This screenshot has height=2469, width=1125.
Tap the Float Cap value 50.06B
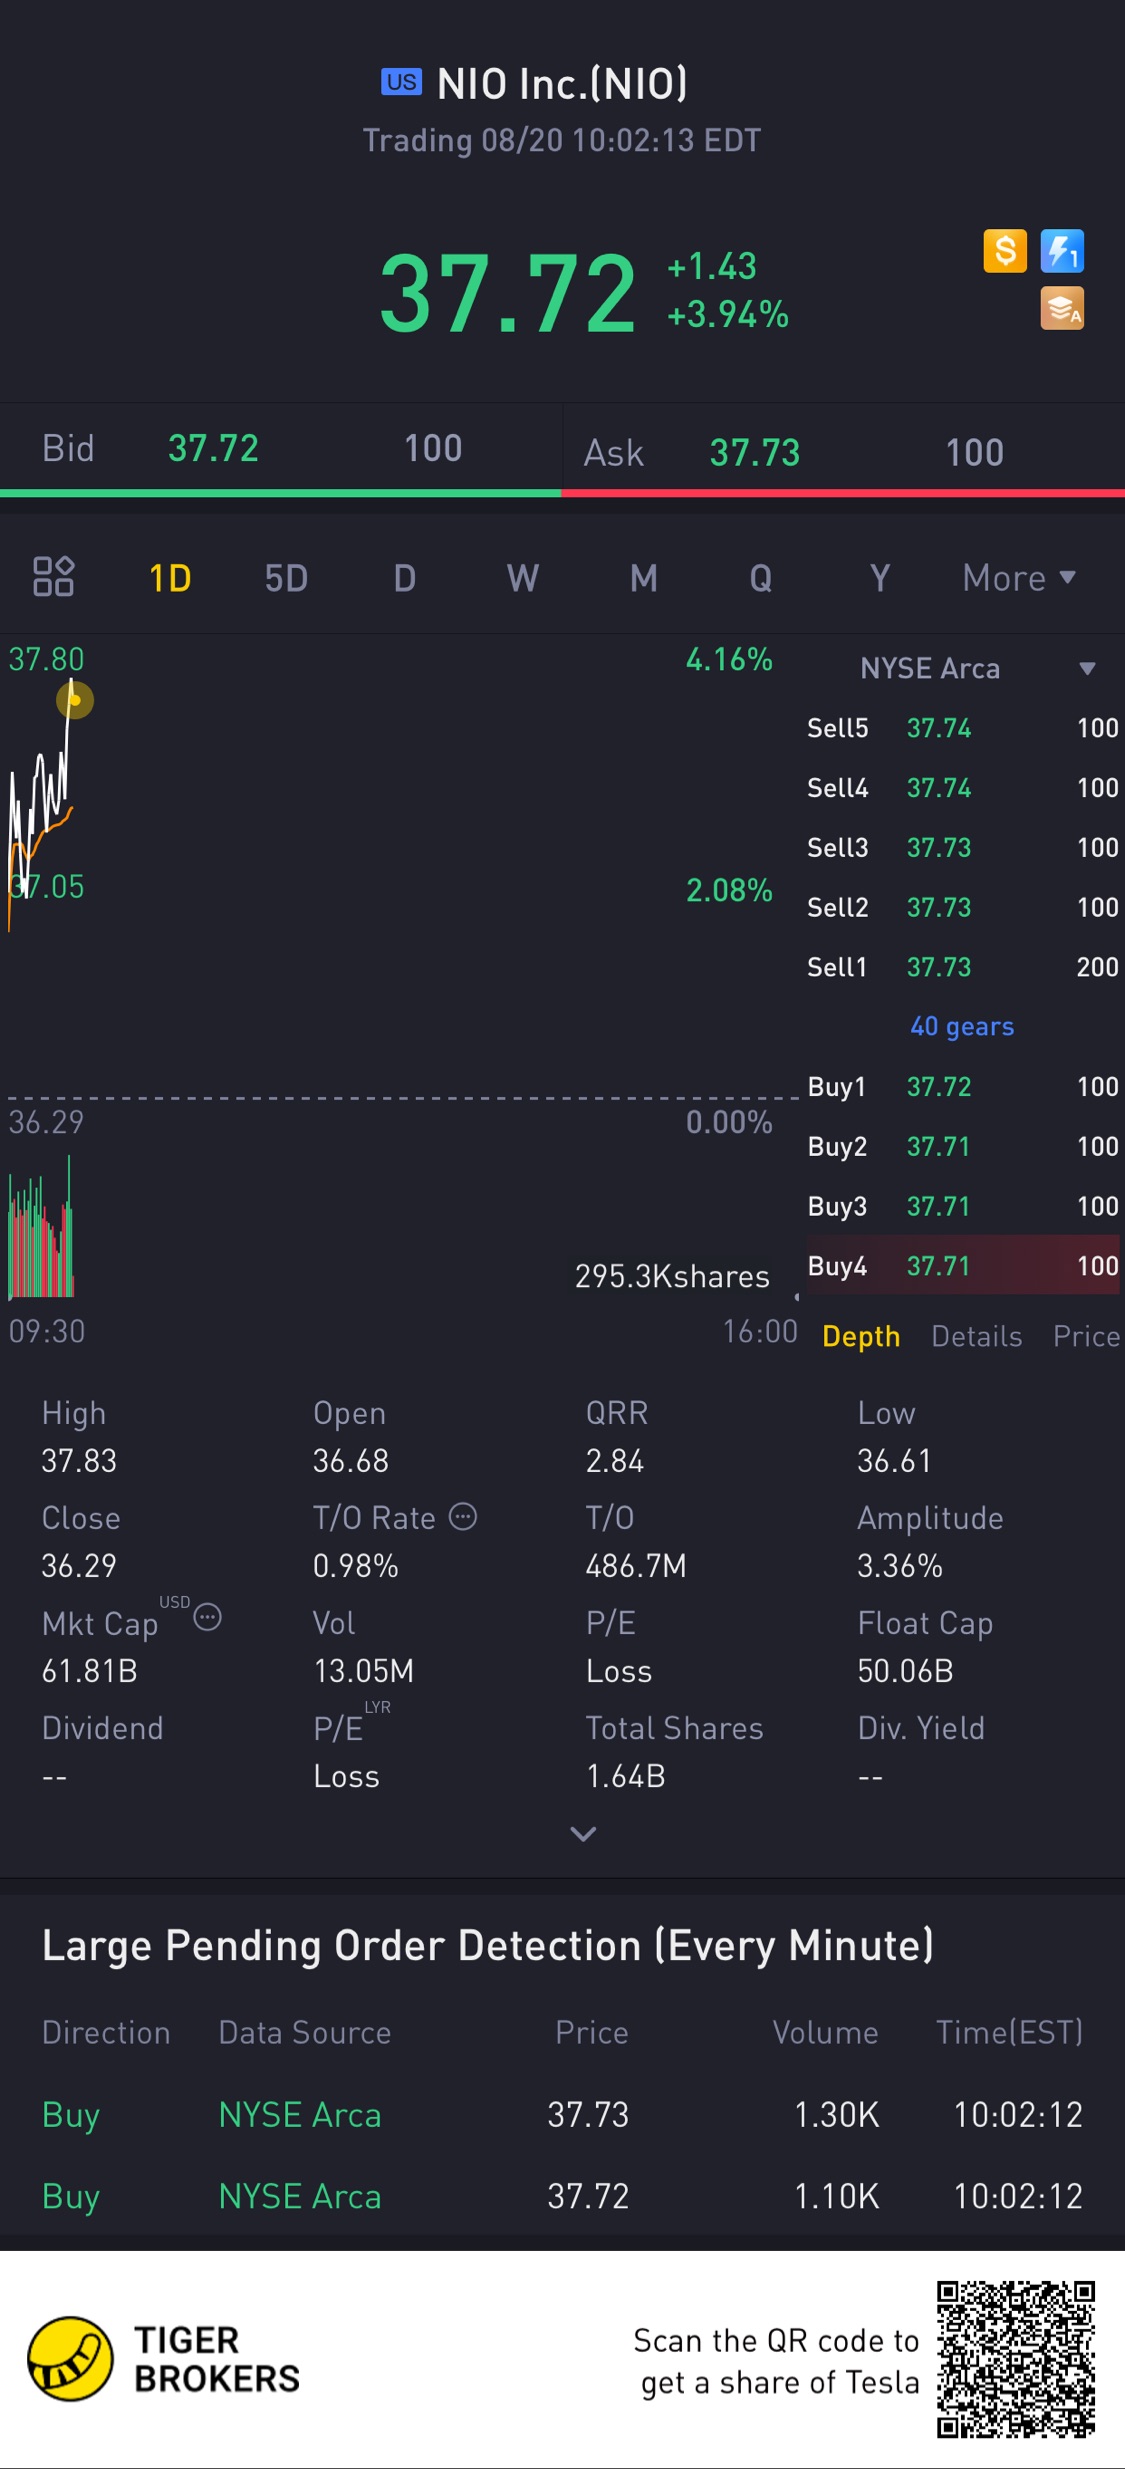pos(905,1671)
